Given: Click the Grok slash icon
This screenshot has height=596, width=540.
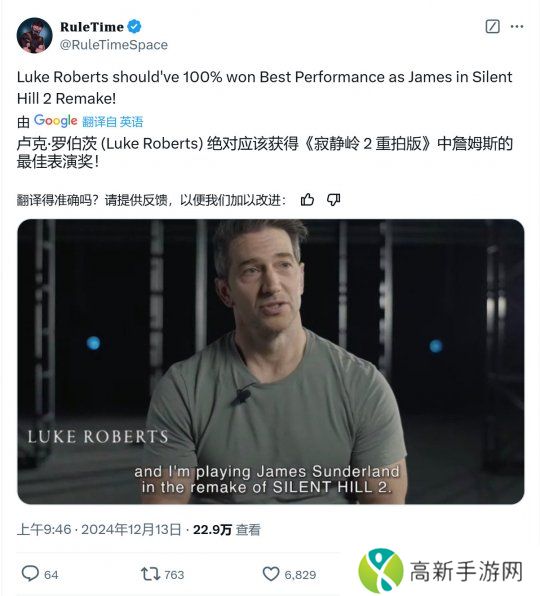Looking at the screenshot, I should pos(492,26).
